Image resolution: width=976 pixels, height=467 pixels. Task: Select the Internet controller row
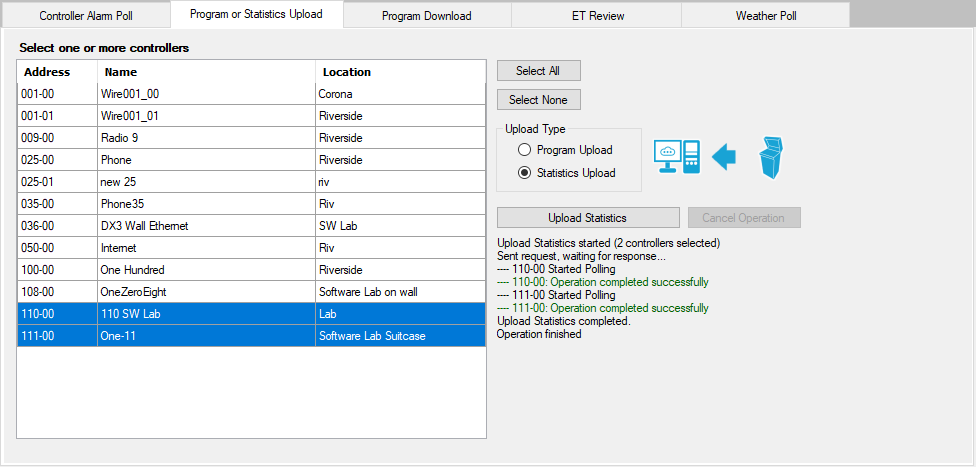pyautogui.click(x=251, y=248)
